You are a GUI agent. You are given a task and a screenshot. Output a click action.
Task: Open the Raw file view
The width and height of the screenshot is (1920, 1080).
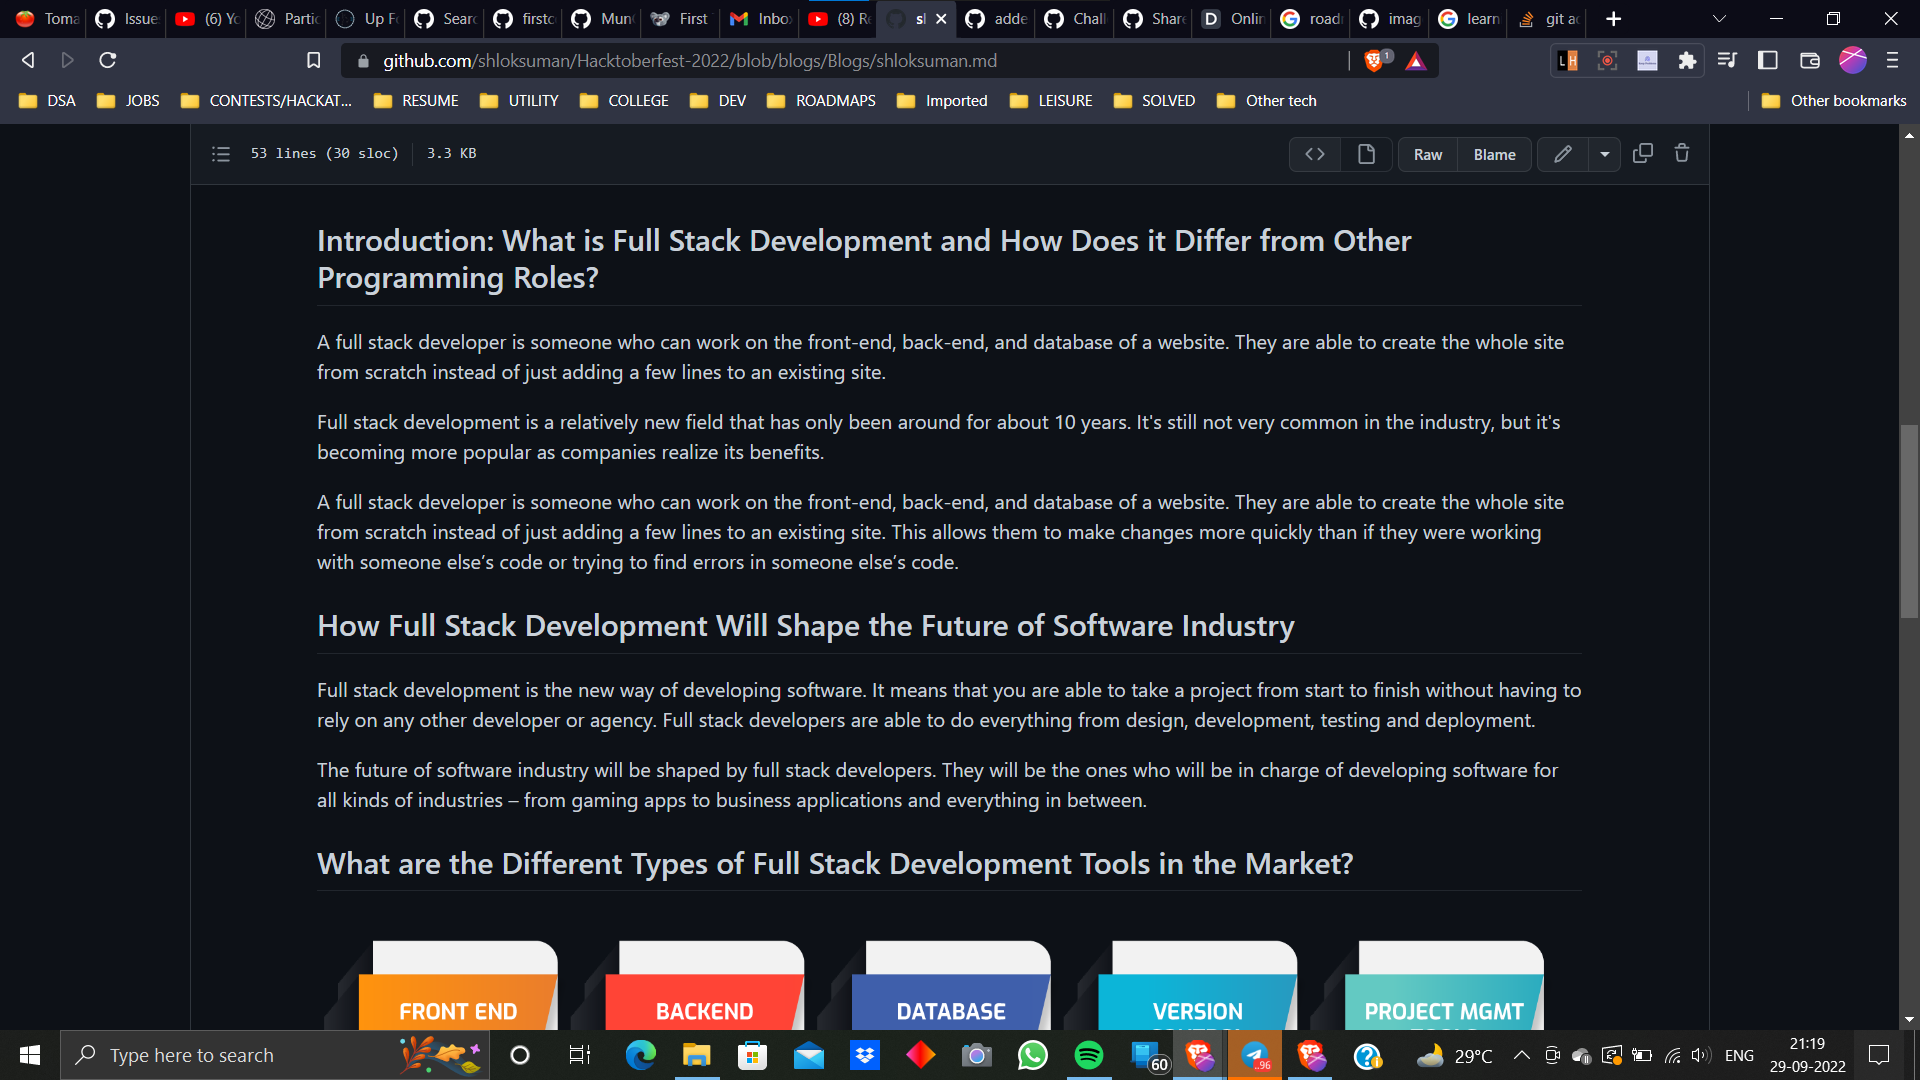pos(1427,154)
